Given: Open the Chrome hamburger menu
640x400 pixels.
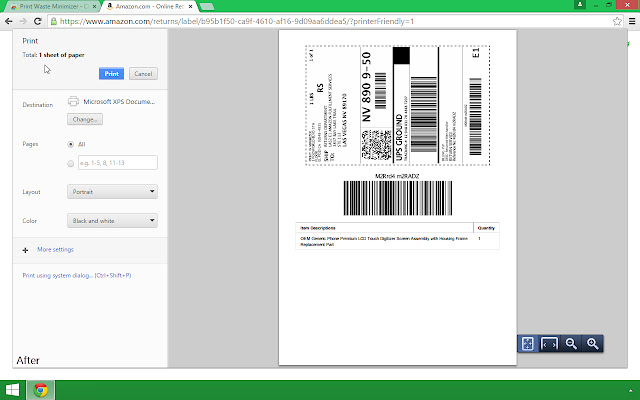Looking at the screenshot, I should pos(632,21).
